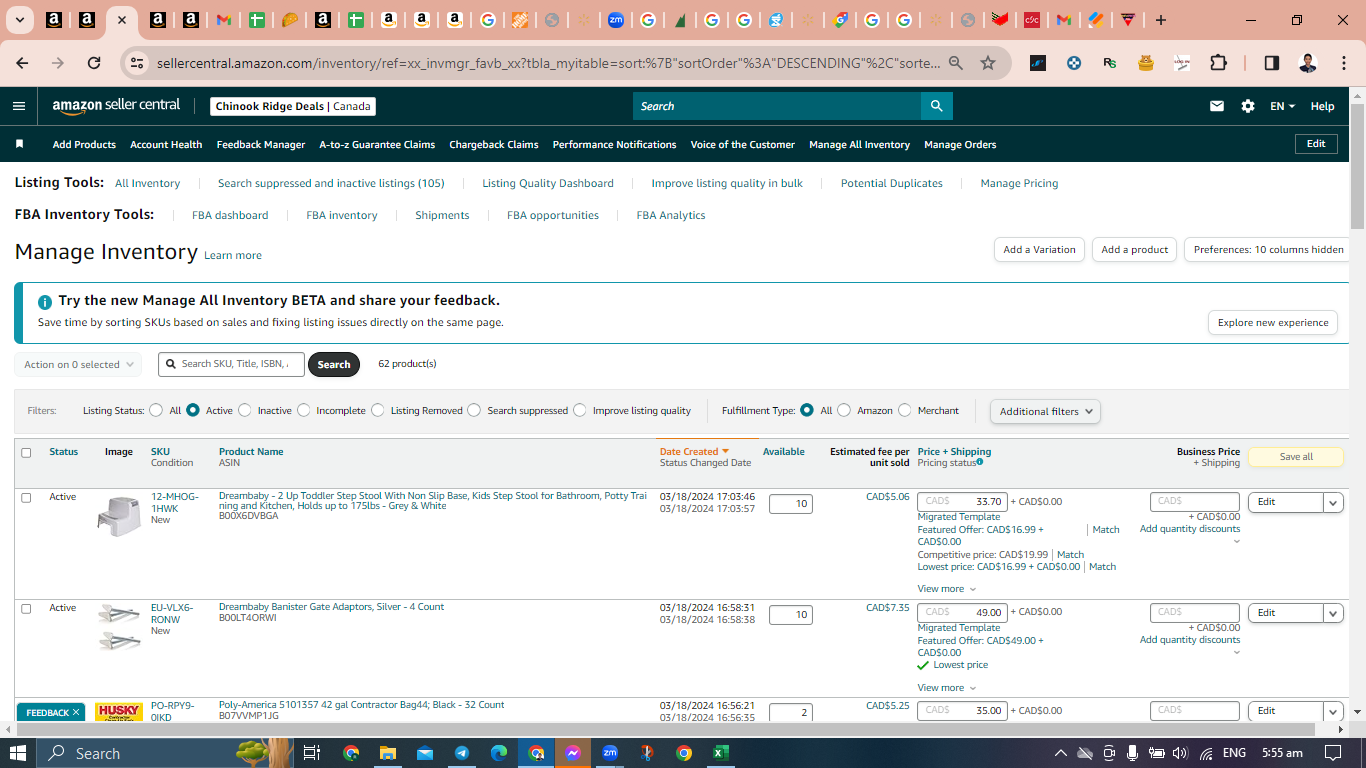This screenshot has width=1366, height=768.
Task: Open Edit dropdown arrow for gate adaptors row
Action: (1333, 613)
